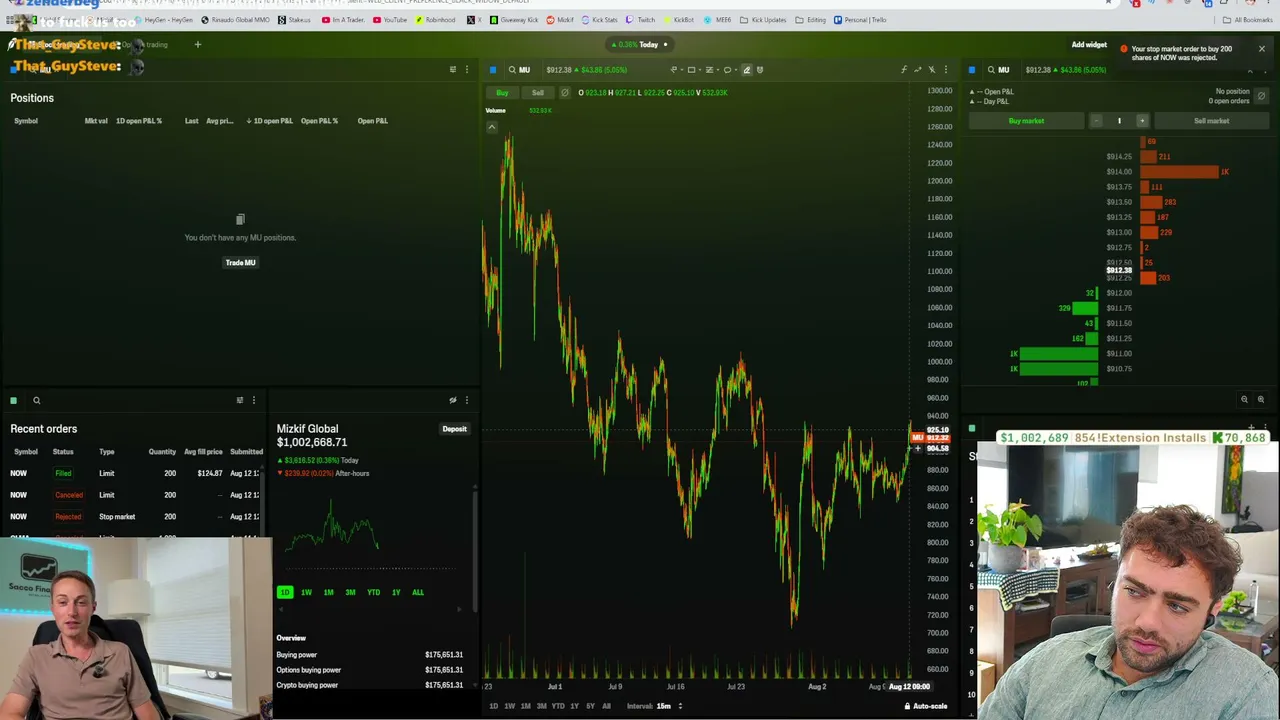Image resolution: width=1280 pixels, height=720 pixels.
Task: Click the chart Buy button
Action: (x=502, y=93)
